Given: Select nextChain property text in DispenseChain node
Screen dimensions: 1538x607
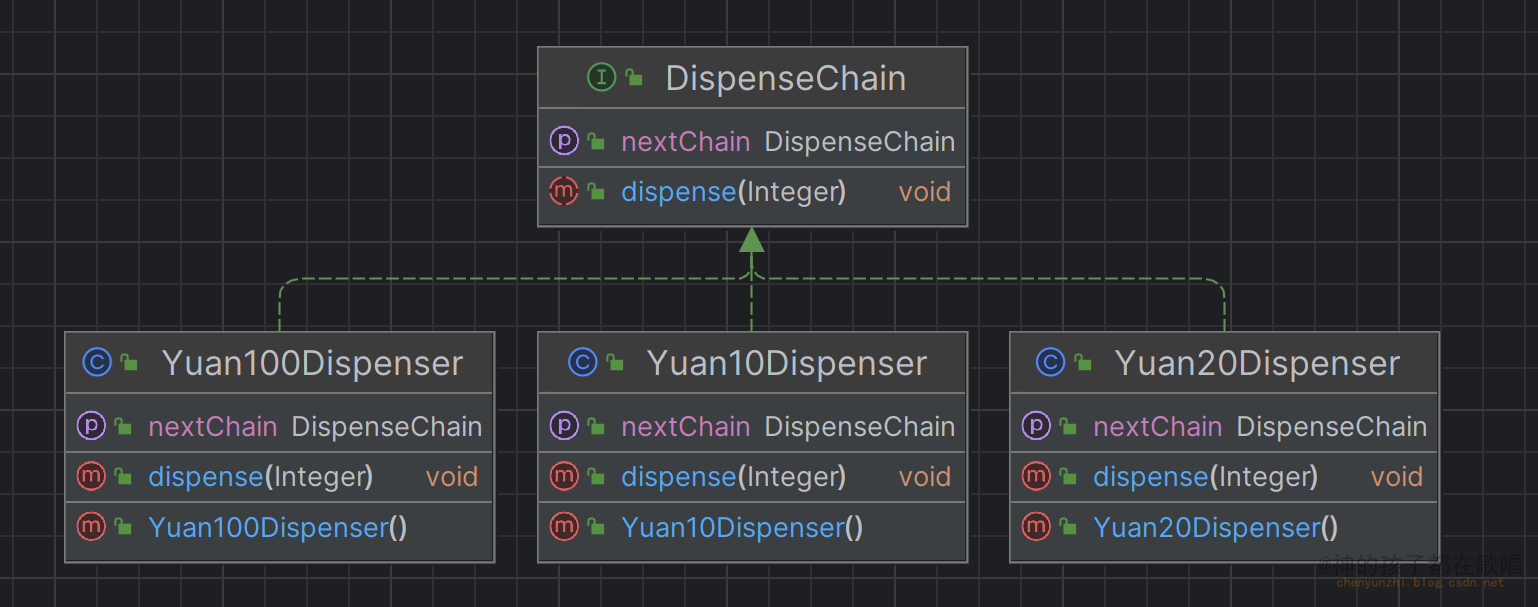Looking at the screenshot, I should (686, 142).
